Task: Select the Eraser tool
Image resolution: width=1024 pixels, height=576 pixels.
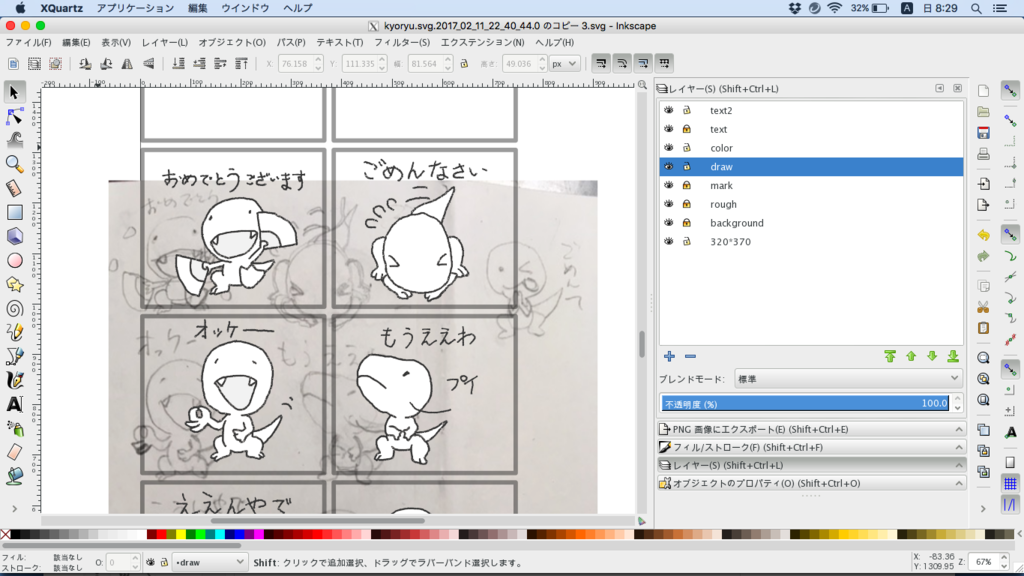Action: [14, 453]
